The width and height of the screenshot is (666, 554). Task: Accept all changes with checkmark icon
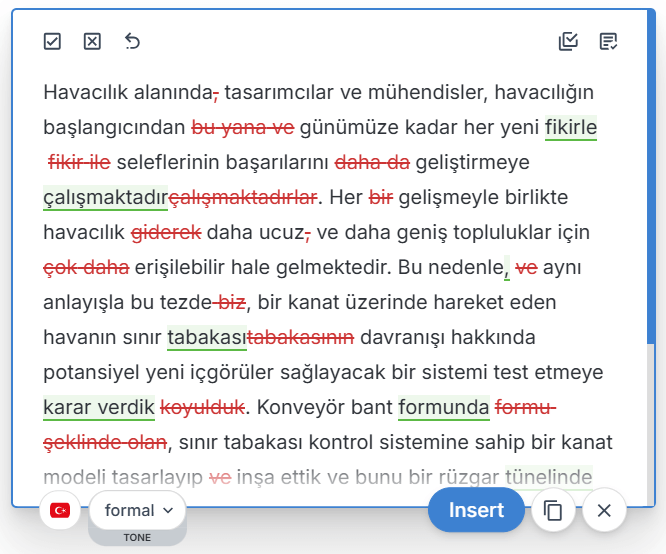point(53,41)
